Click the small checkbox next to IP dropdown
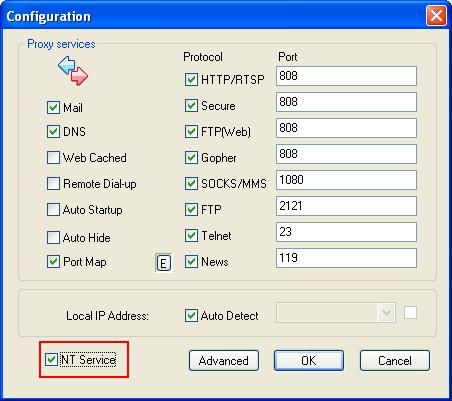Viewport: 452px width, 401px height. click(410, 313)
